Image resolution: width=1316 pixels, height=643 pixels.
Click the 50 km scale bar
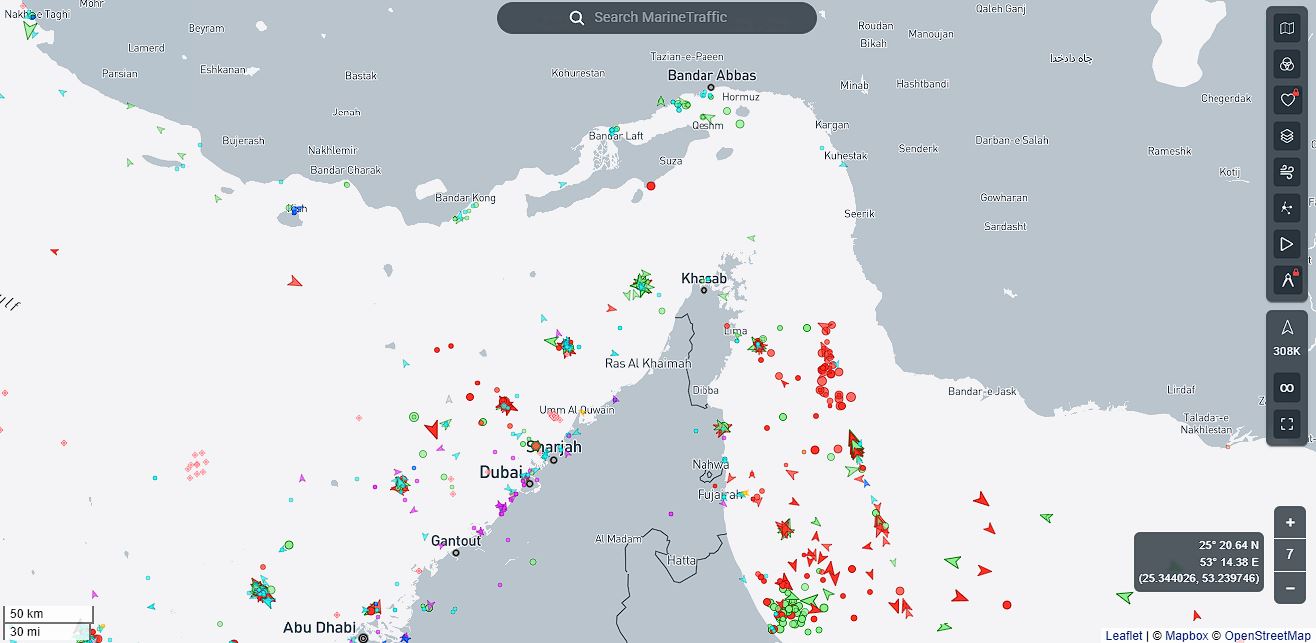click(x=48, y=613)
